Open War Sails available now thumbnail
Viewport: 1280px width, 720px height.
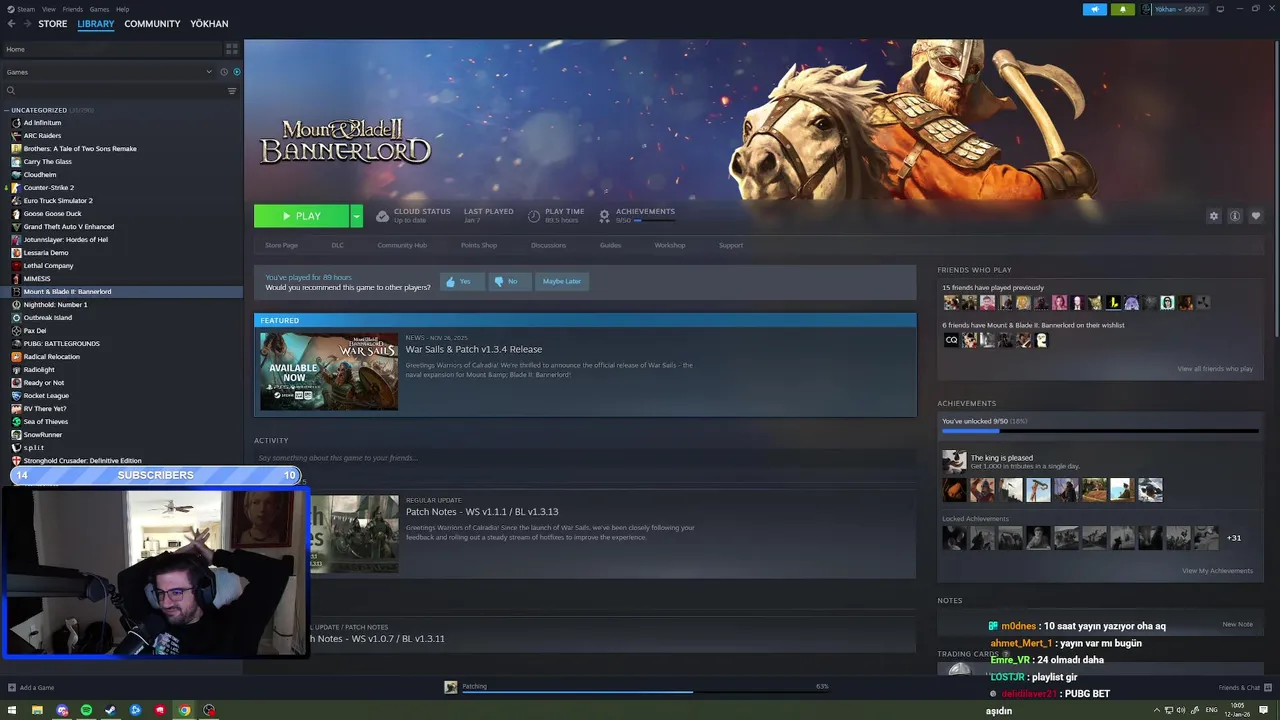pyautogui.click(x=329, y=371)
